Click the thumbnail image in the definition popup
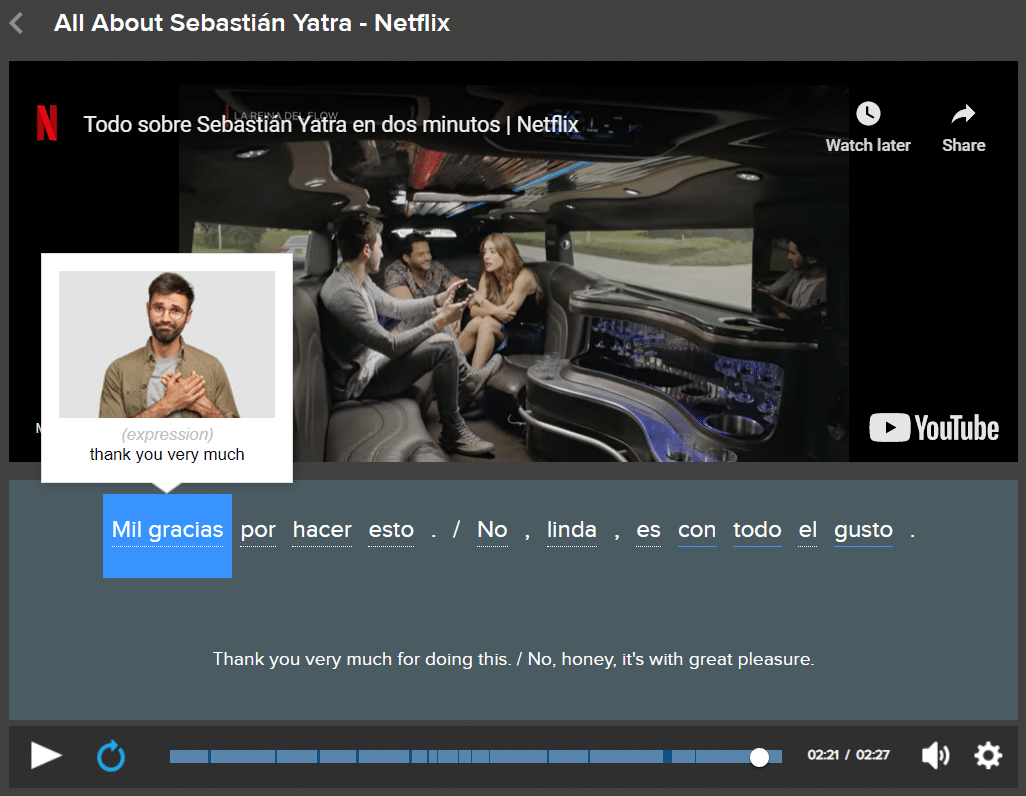This screenshot has width=1026, height=796. pos(167,344)
